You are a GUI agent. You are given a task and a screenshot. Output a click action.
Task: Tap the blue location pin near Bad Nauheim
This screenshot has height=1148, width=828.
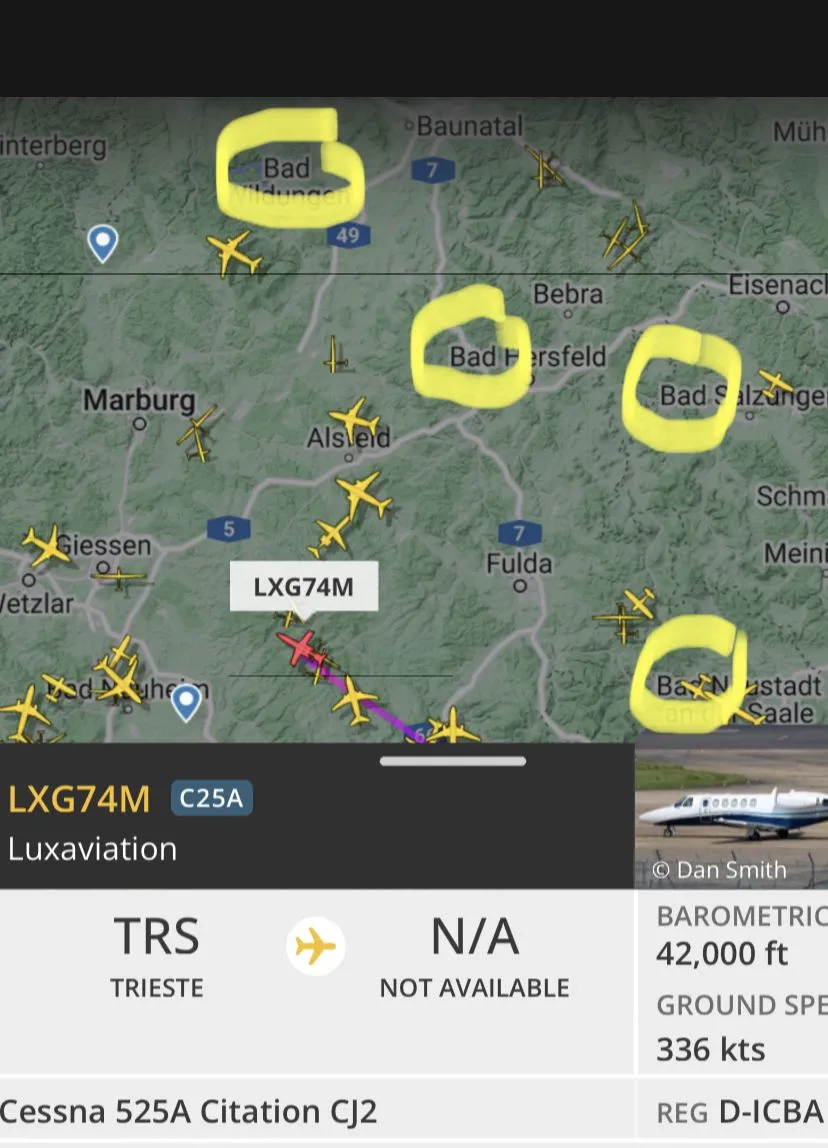click(186, 702)
